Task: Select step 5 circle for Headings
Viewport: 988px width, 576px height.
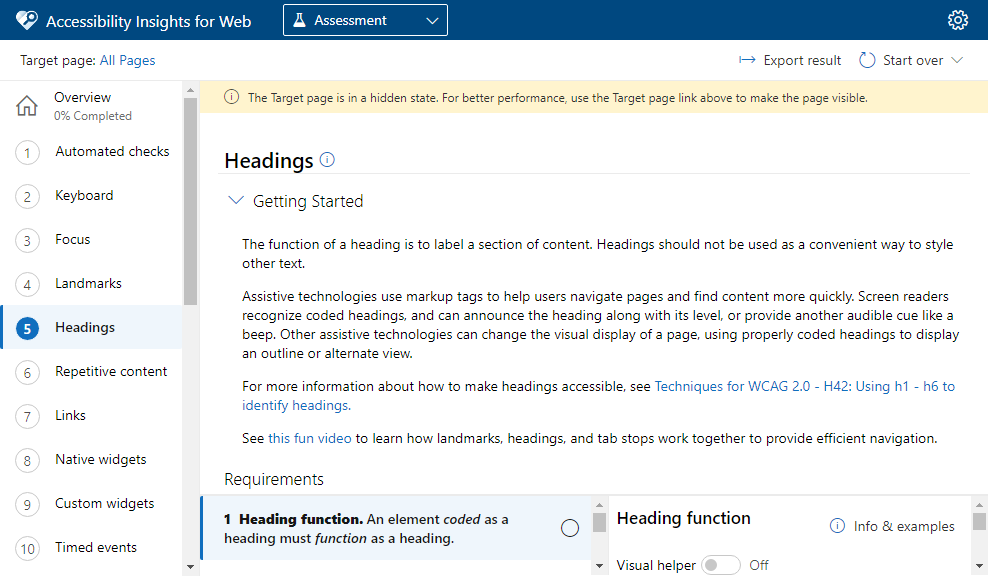Action: pyautogui.click(x=27, y=328)
